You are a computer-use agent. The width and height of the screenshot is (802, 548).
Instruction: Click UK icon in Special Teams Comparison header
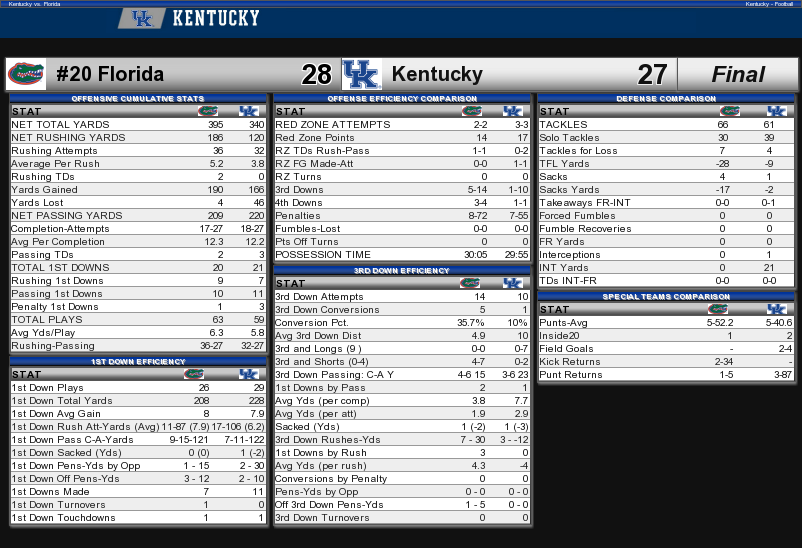(x=776, y=309)
